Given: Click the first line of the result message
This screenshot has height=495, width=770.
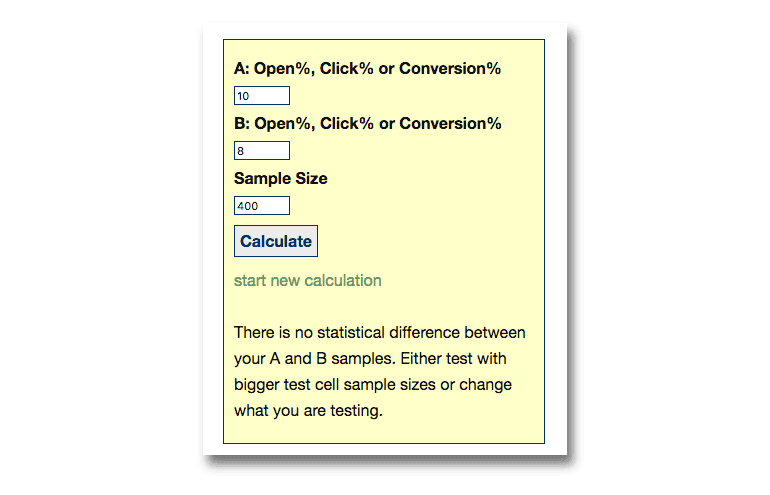Looking at the screenshot, I should pyautogui.click(x=379, y=332).
